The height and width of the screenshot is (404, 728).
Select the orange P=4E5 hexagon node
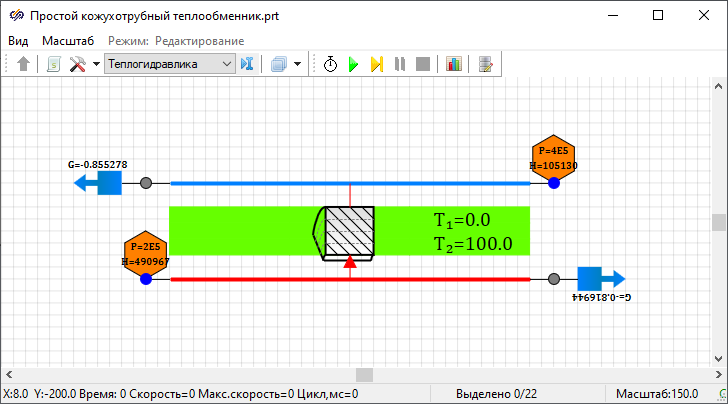point(553,157)
